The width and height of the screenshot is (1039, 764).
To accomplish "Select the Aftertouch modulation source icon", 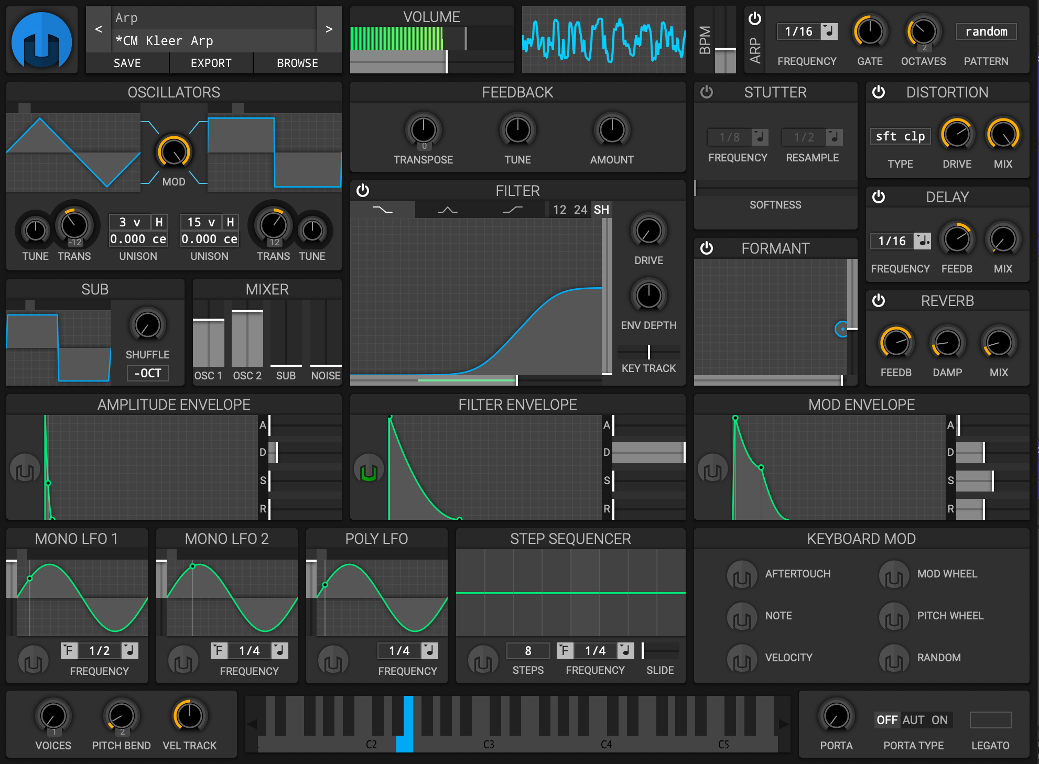I will 741,574.
